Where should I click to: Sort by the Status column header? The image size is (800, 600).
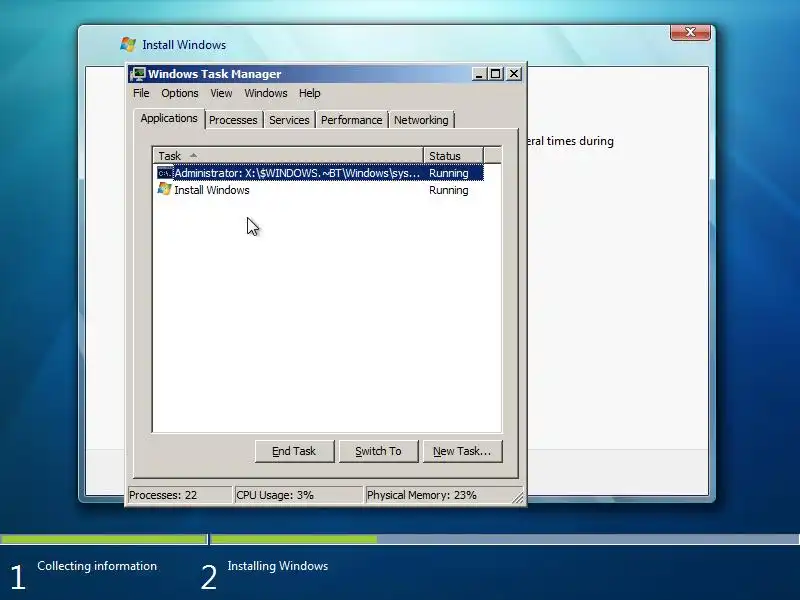pos(453,156)
